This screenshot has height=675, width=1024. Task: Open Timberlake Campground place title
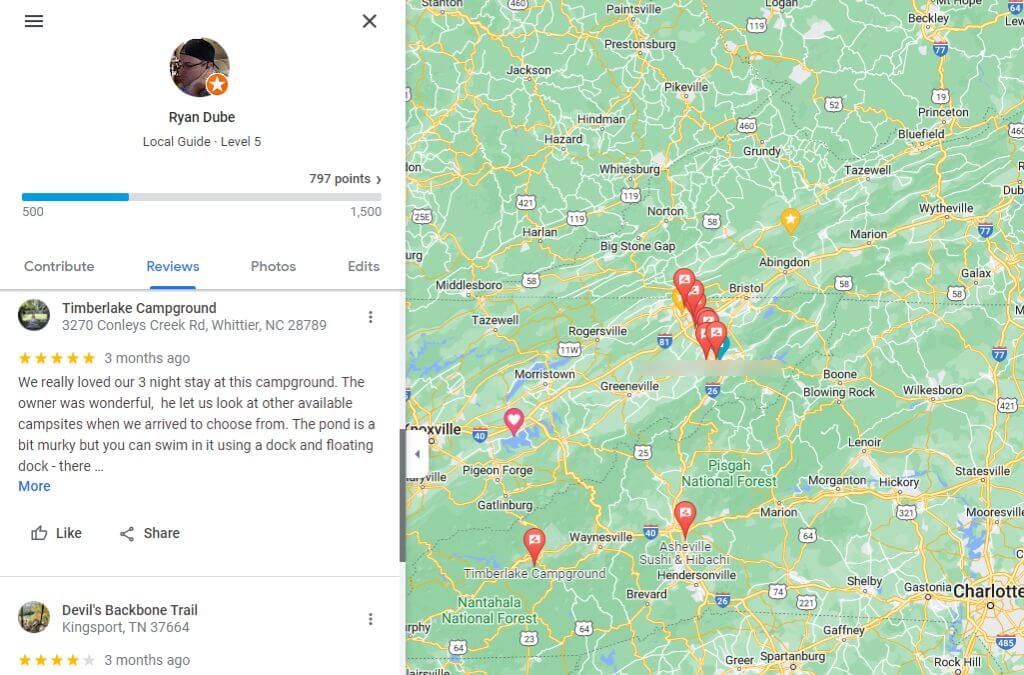(x=139, y=308)
